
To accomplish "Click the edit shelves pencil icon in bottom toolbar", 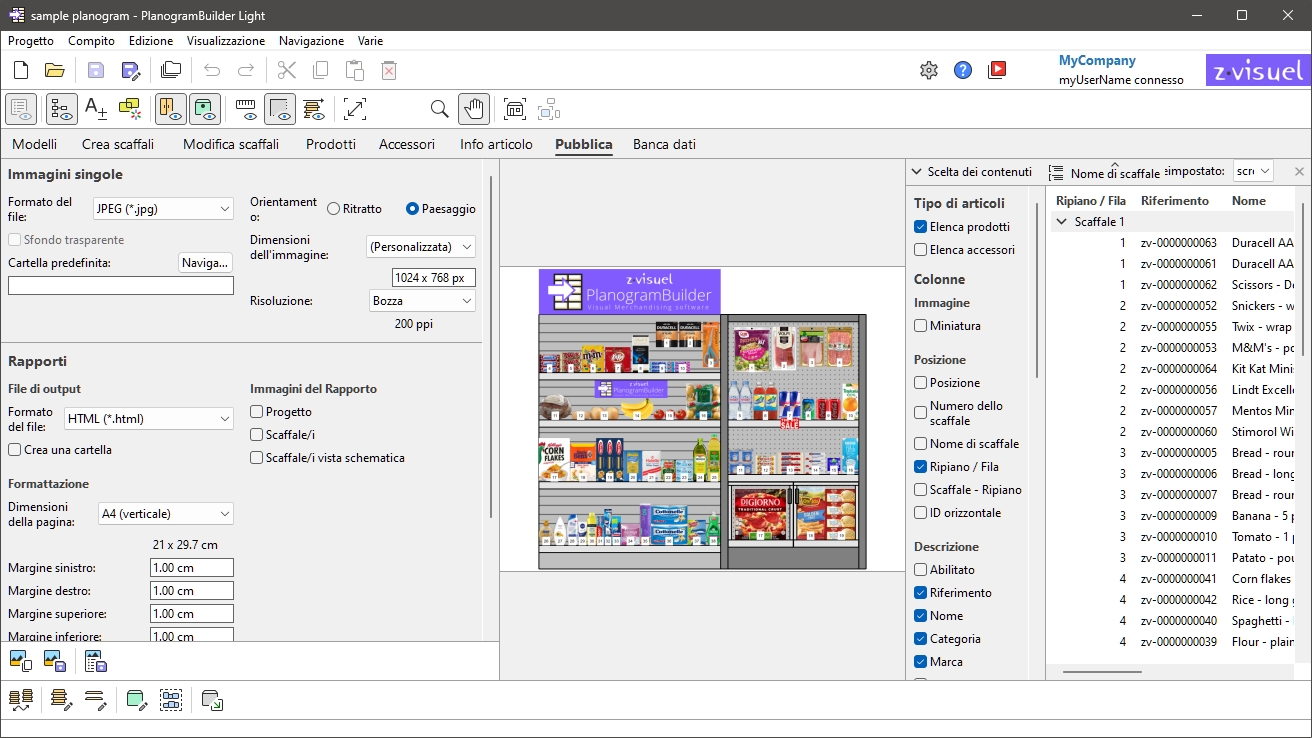I will pos(62,700).
